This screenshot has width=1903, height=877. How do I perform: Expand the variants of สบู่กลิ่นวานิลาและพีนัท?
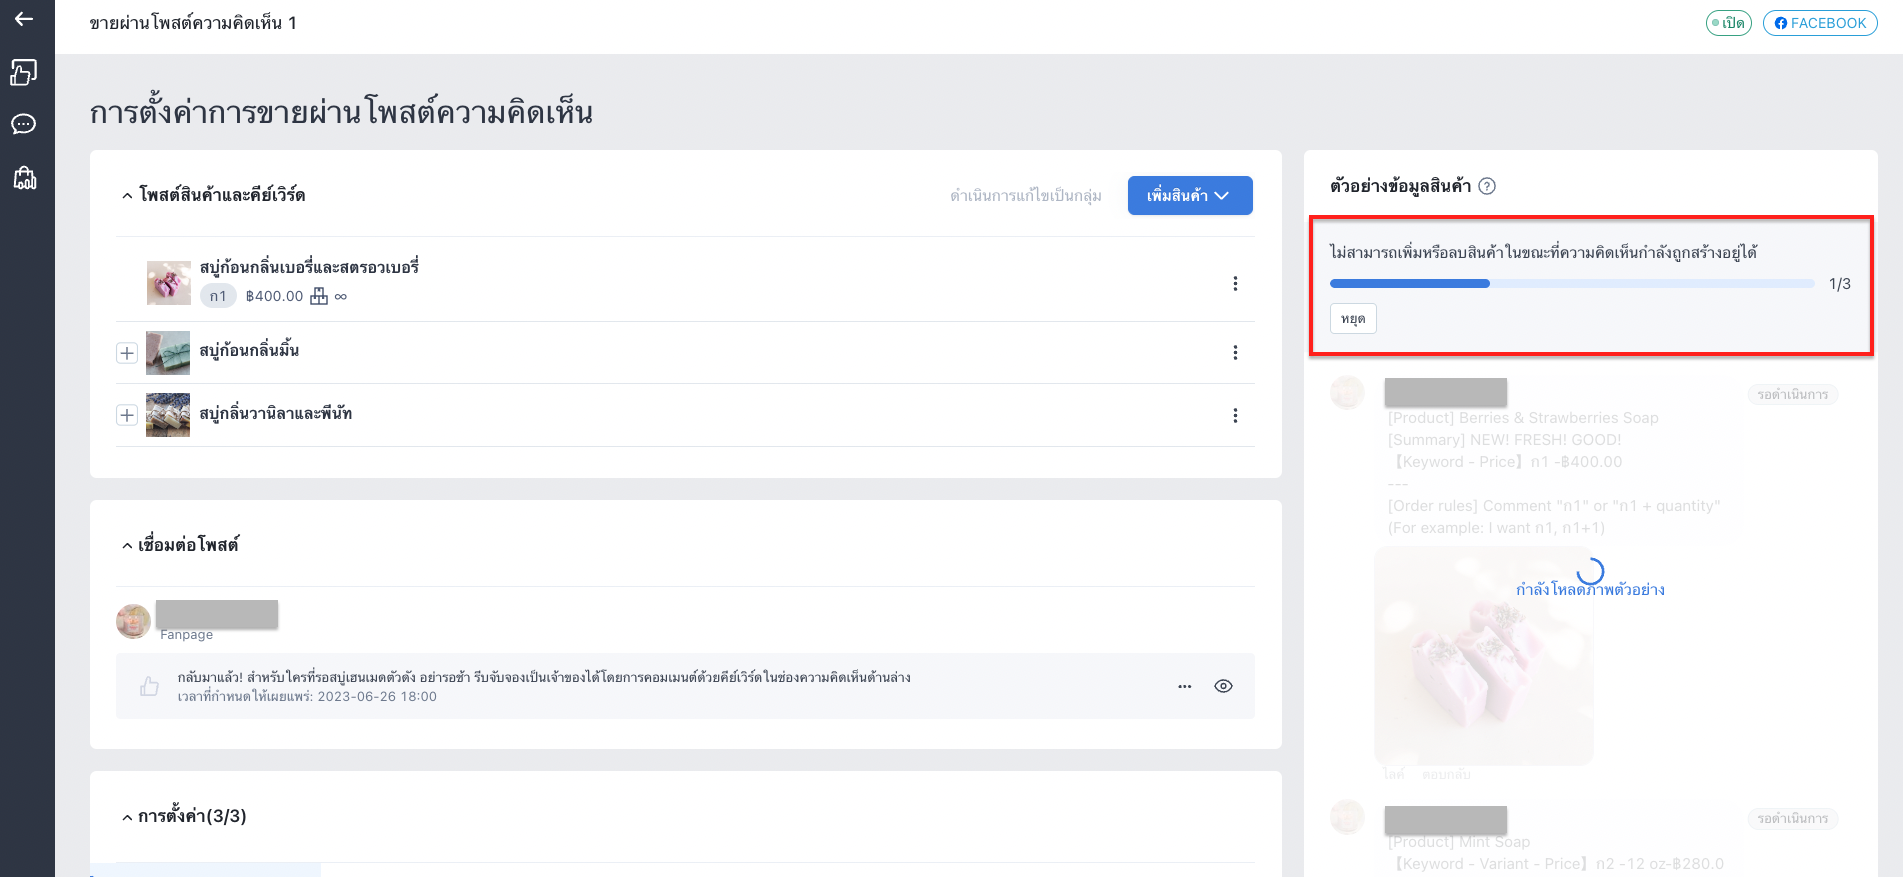tap(127, 415)
